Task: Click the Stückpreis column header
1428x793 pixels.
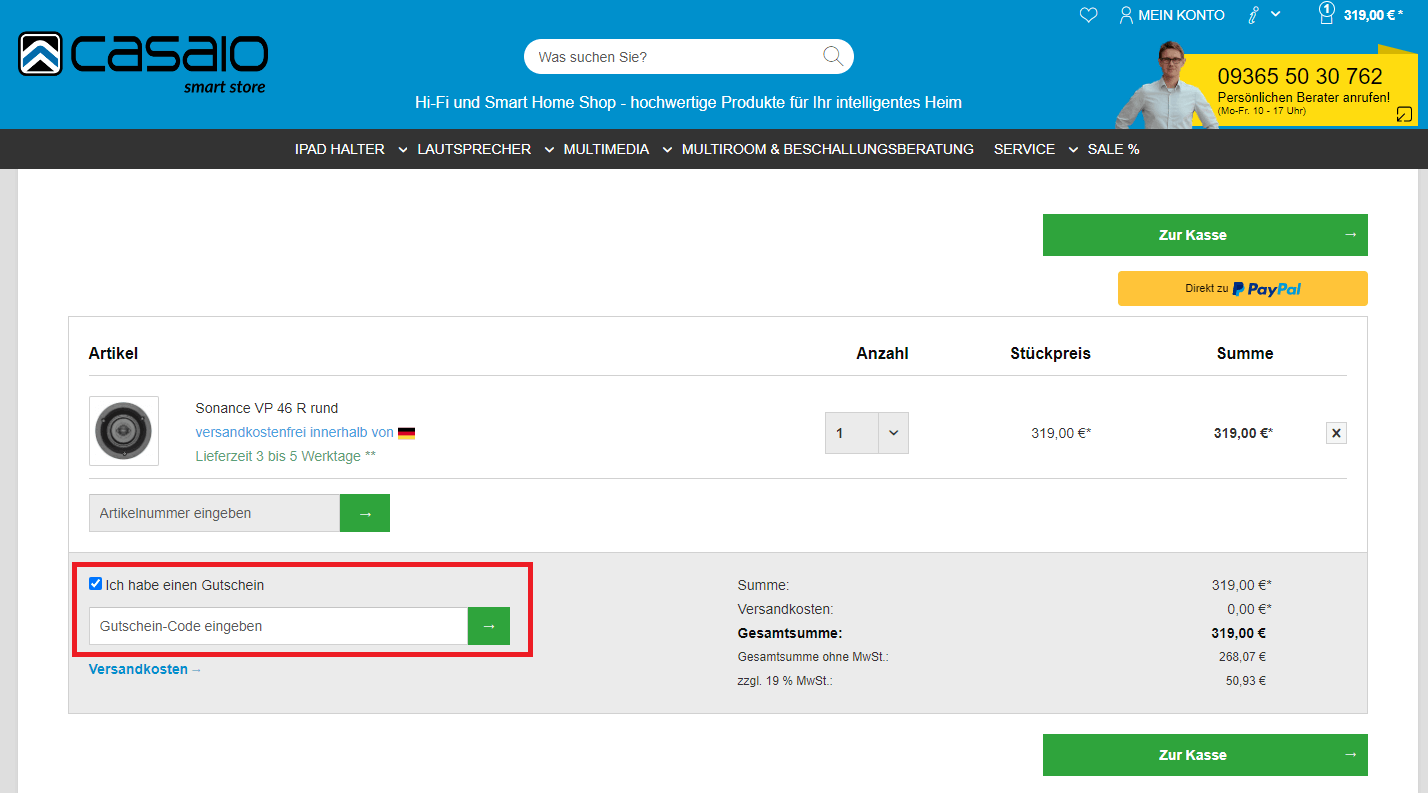Action: (x=1050, y=353)
